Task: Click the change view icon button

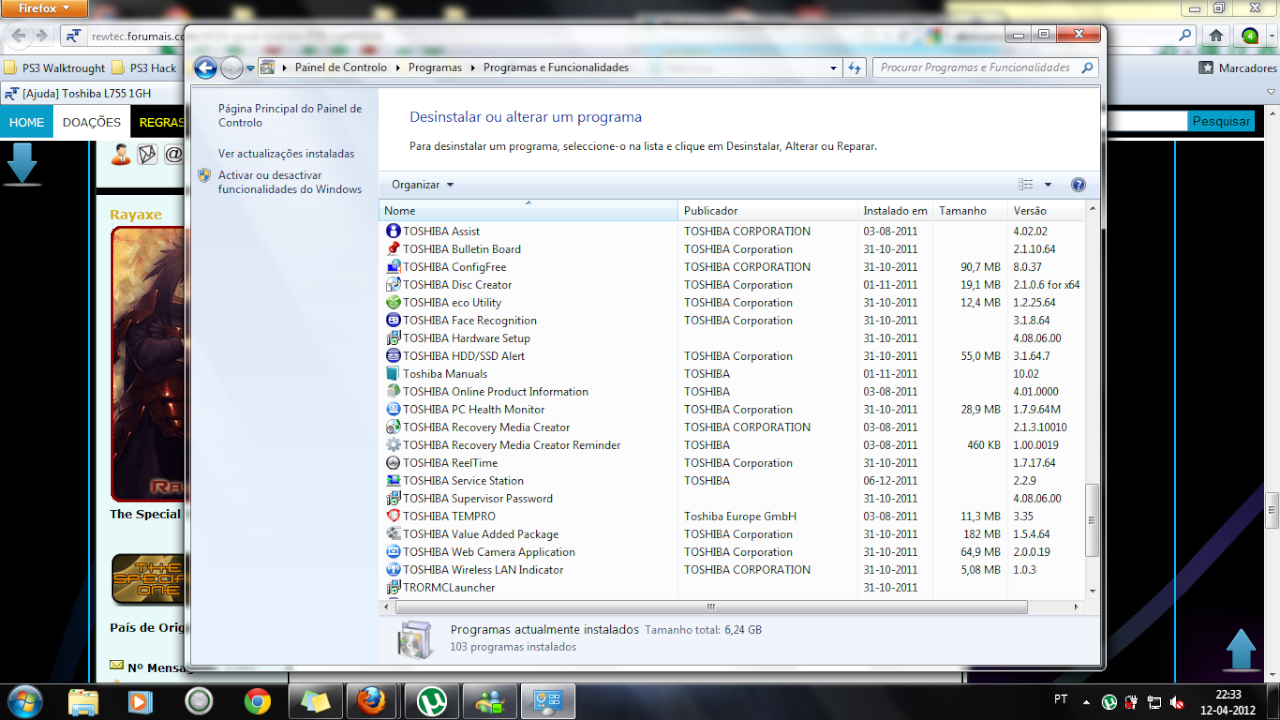Action: click(x=1026, y=185)
